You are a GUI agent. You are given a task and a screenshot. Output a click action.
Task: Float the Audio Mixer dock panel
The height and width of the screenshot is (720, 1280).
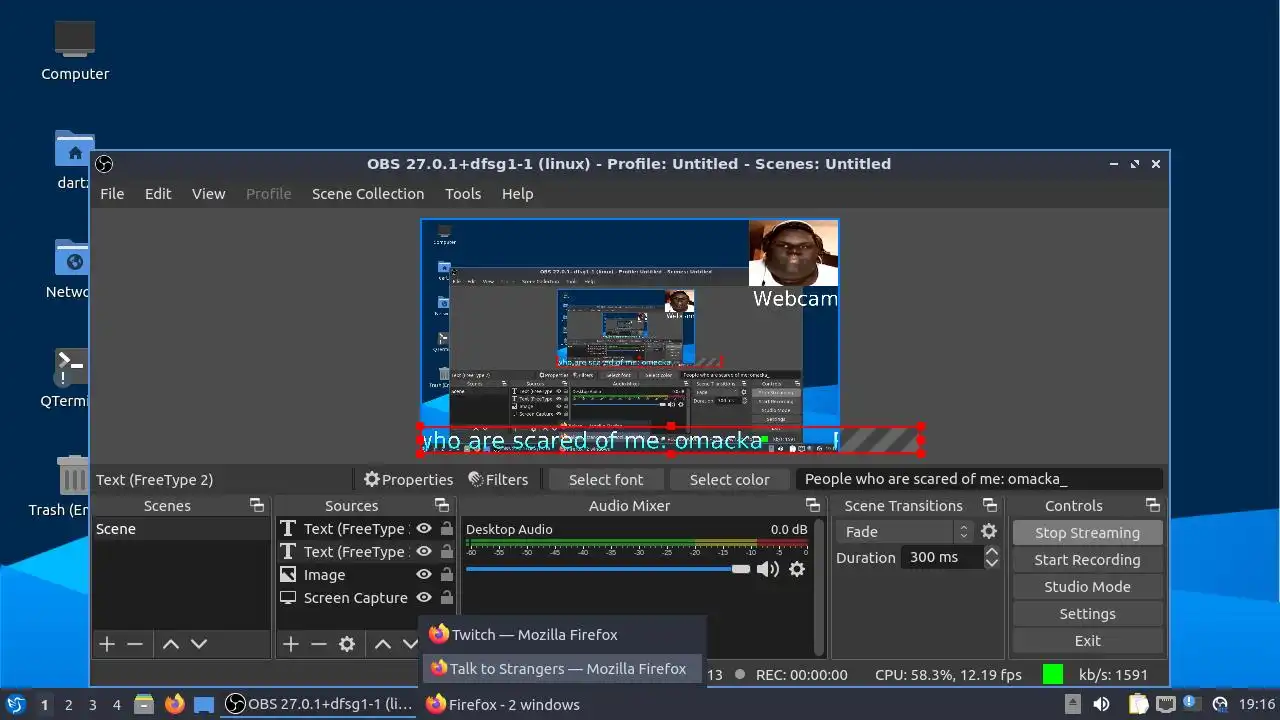[813, 506]
